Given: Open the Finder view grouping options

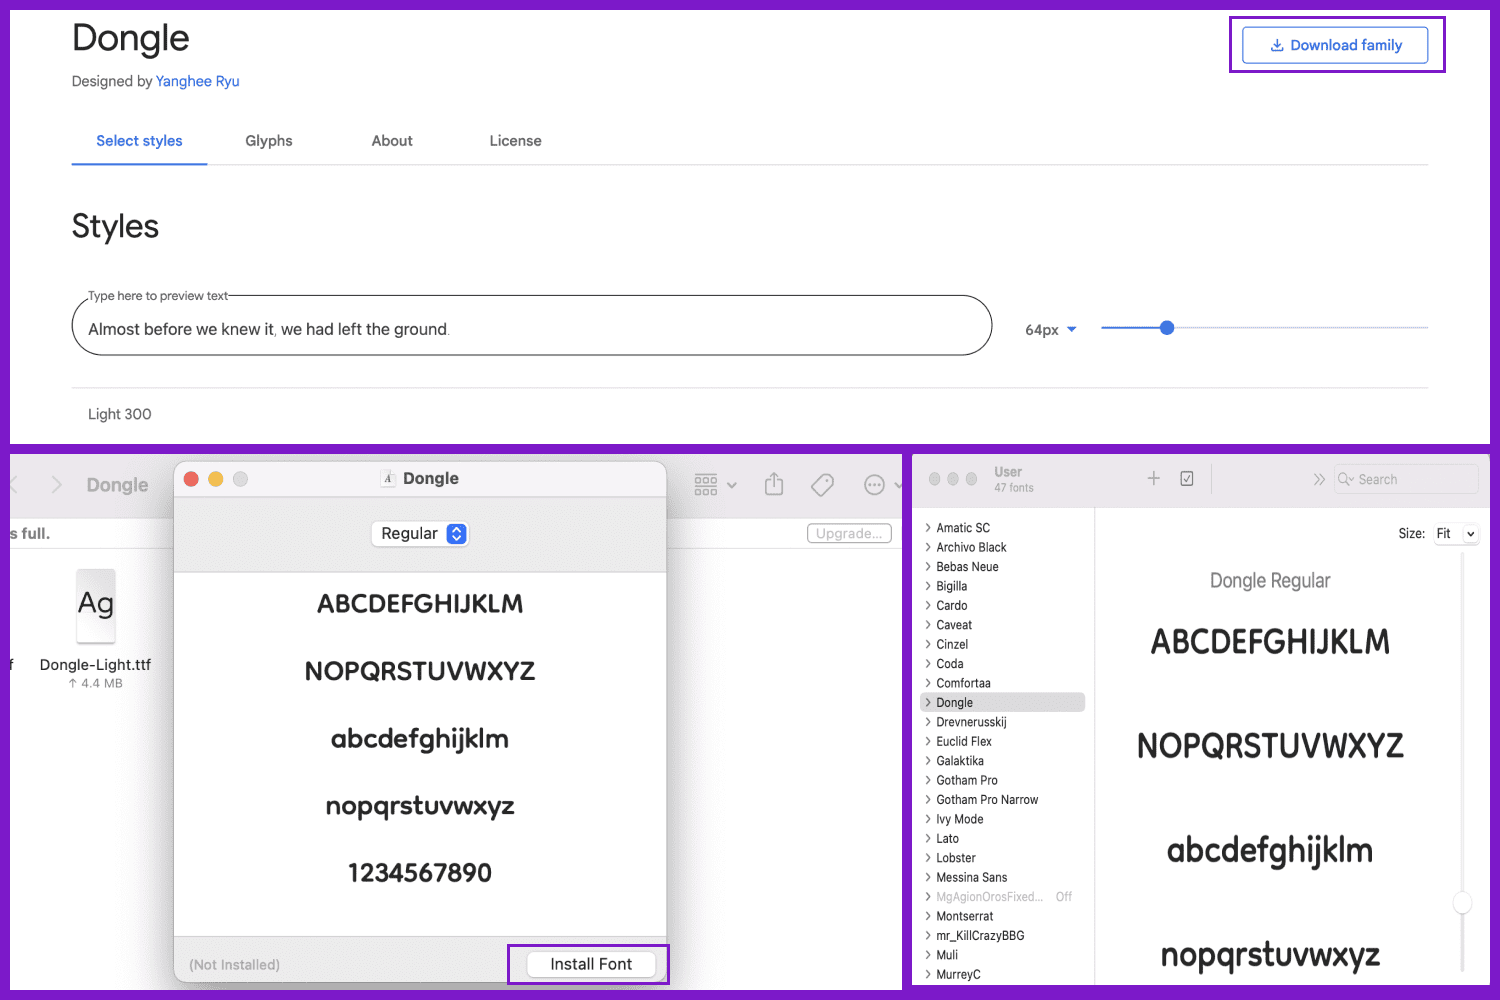Looking at the screenshot, I should (x=716, y=485).
